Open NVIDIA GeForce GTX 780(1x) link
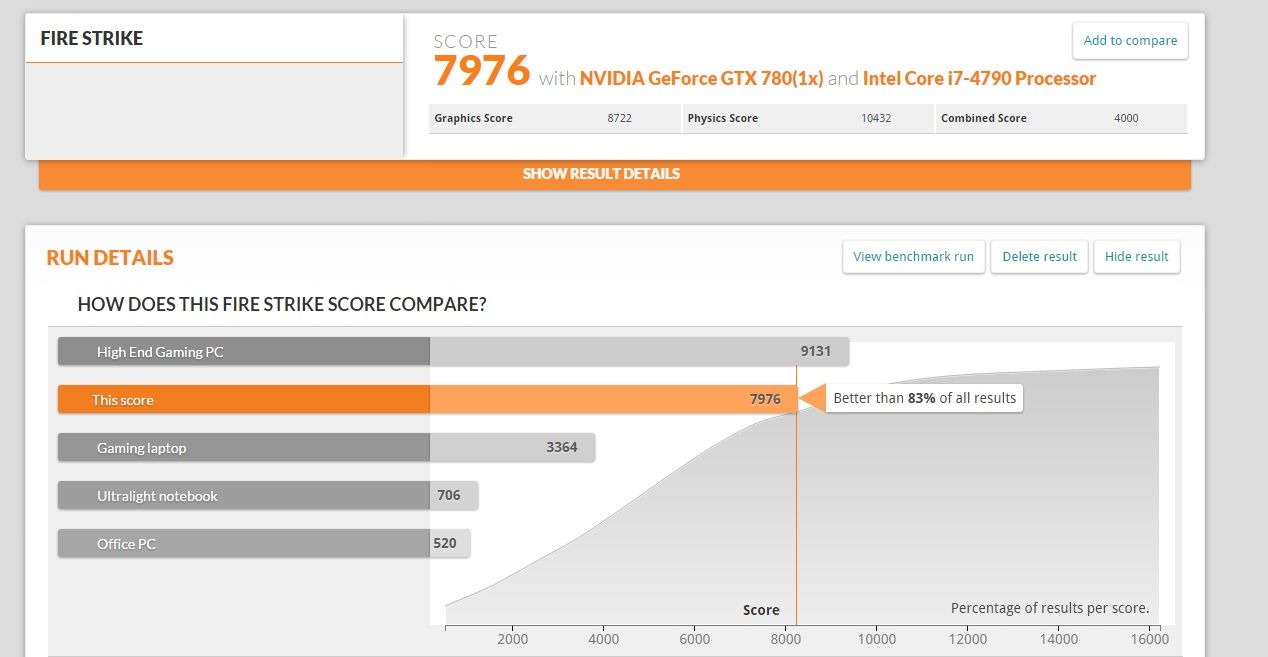Viewport: 1268px width, 657px height. pyautogui.click(x=701, y=78)
